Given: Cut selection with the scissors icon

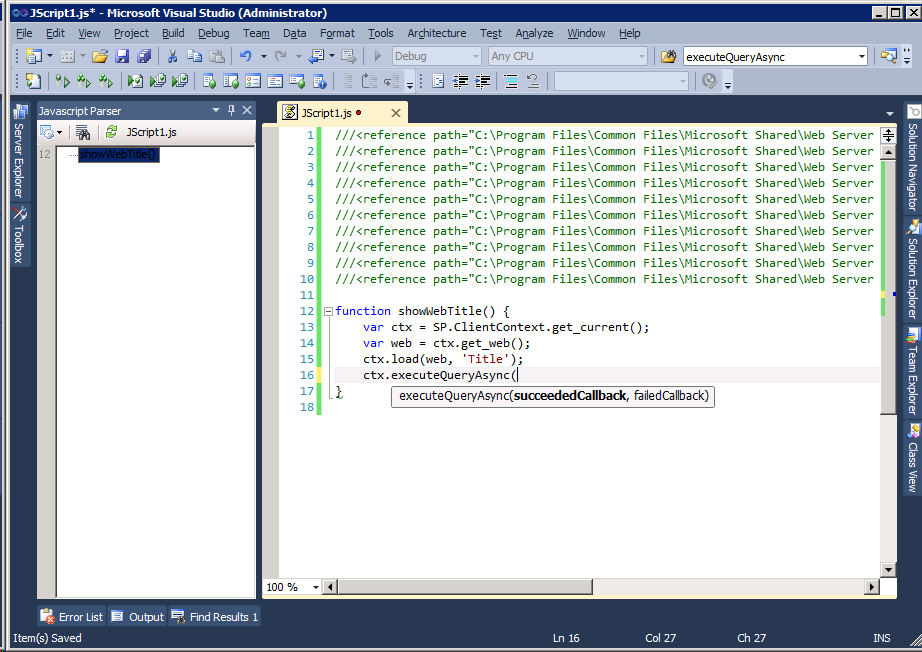Looking at the screenshot, I should tap(172, 56).
